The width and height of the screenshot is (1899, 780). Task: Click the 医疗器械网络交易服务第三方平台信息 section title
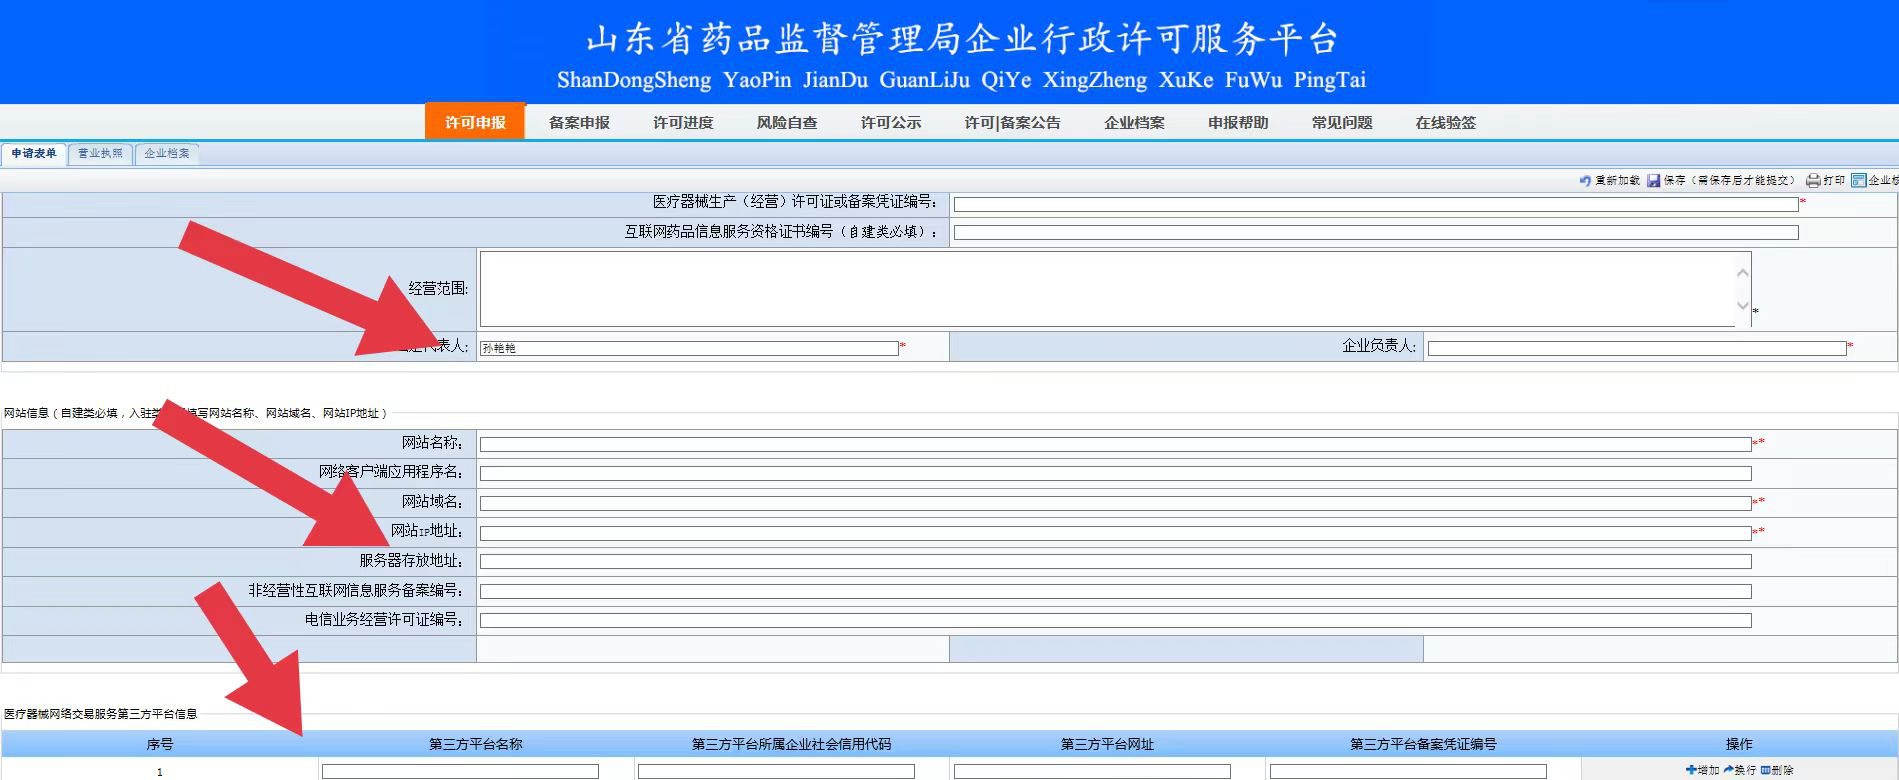(101, 714)
